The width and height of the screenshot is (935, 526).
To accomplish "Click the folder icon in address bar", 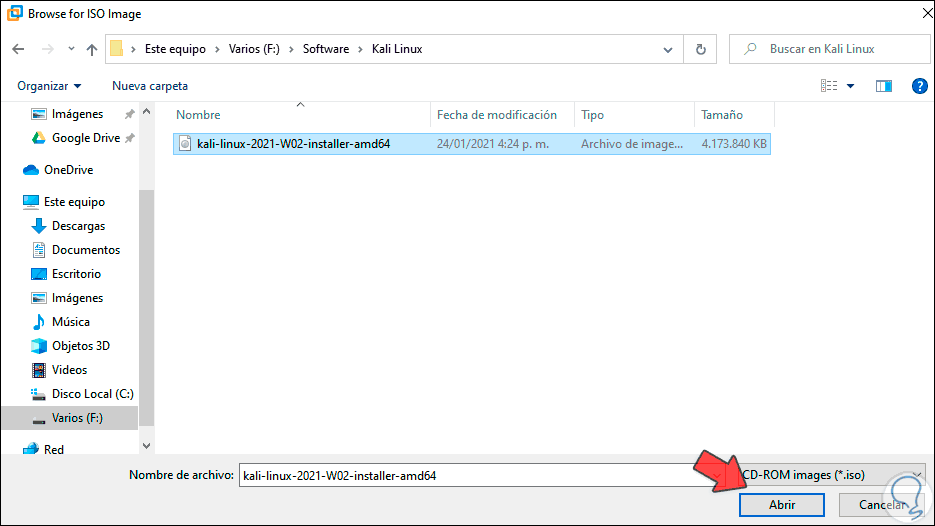I will point(117,49).
